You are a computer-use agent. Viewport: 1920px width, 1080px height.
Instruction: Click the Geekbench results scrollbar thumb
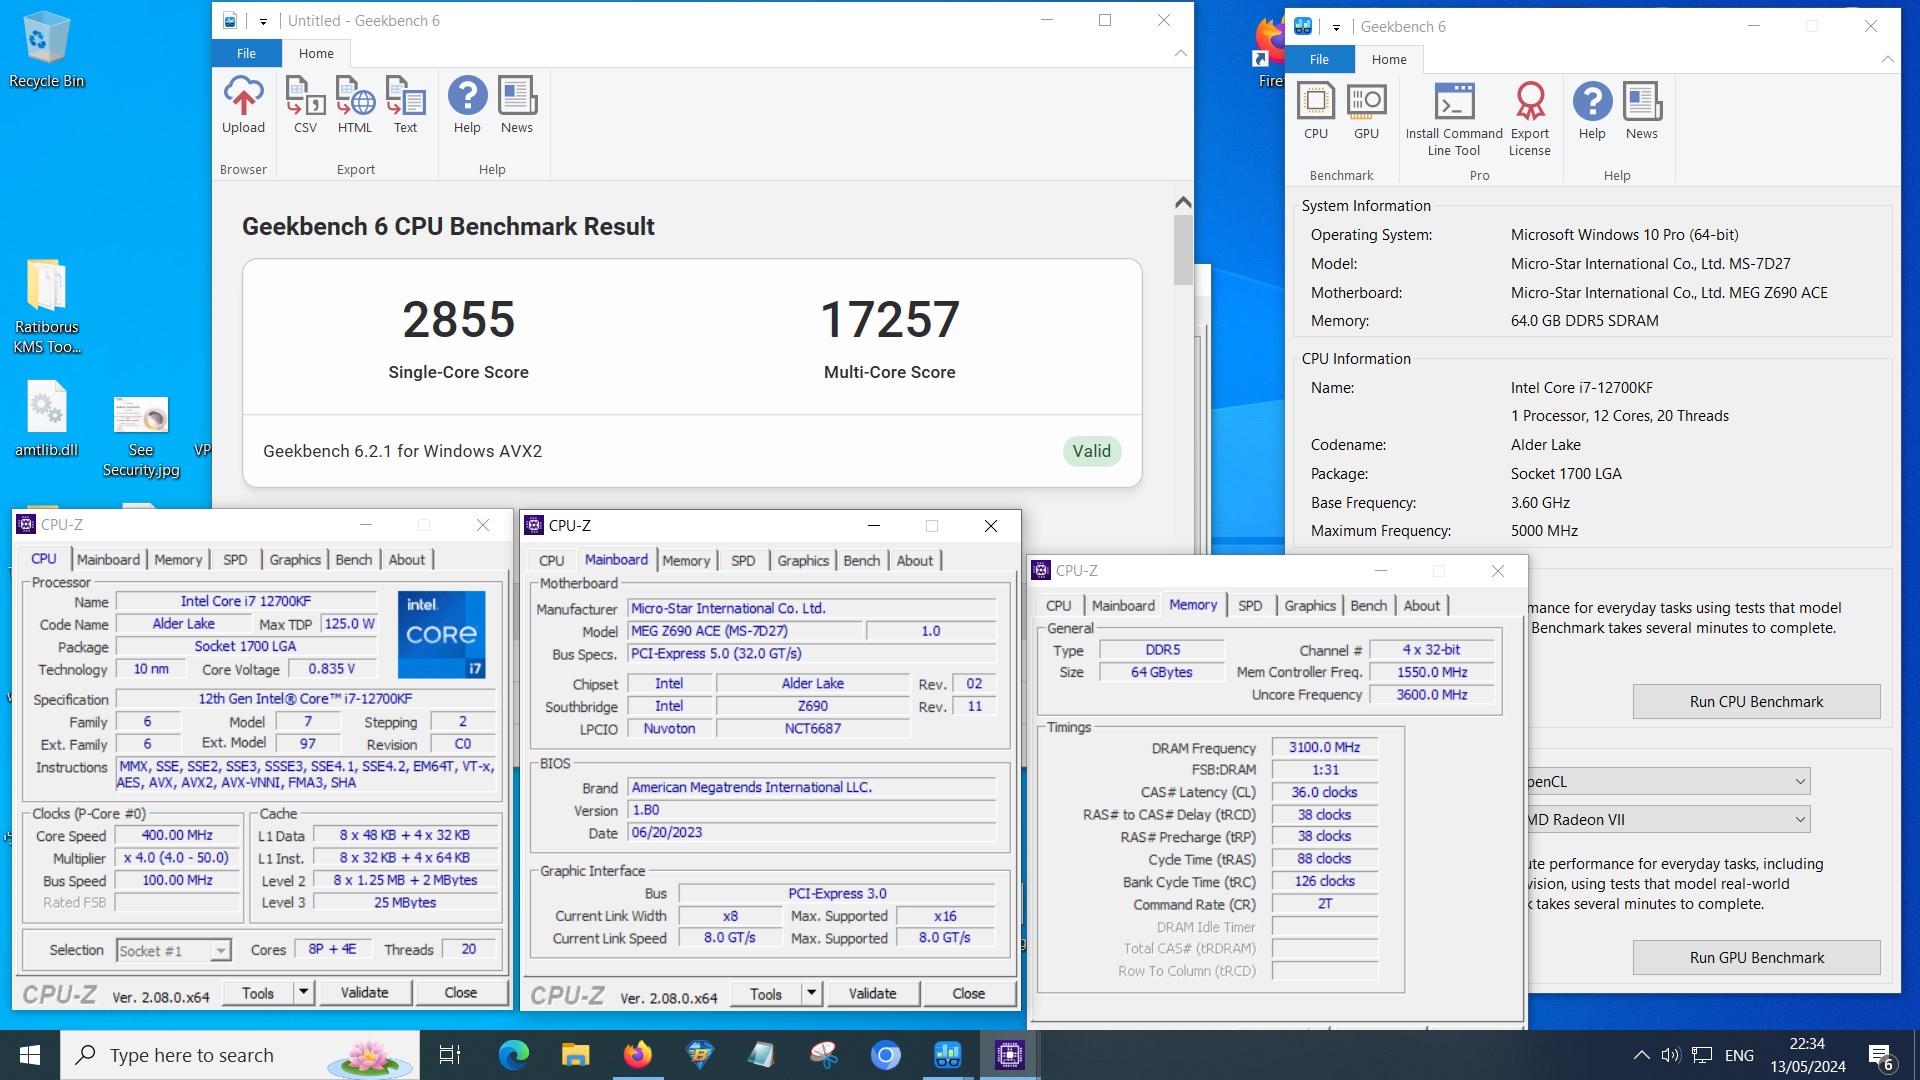pos(1183,251)
